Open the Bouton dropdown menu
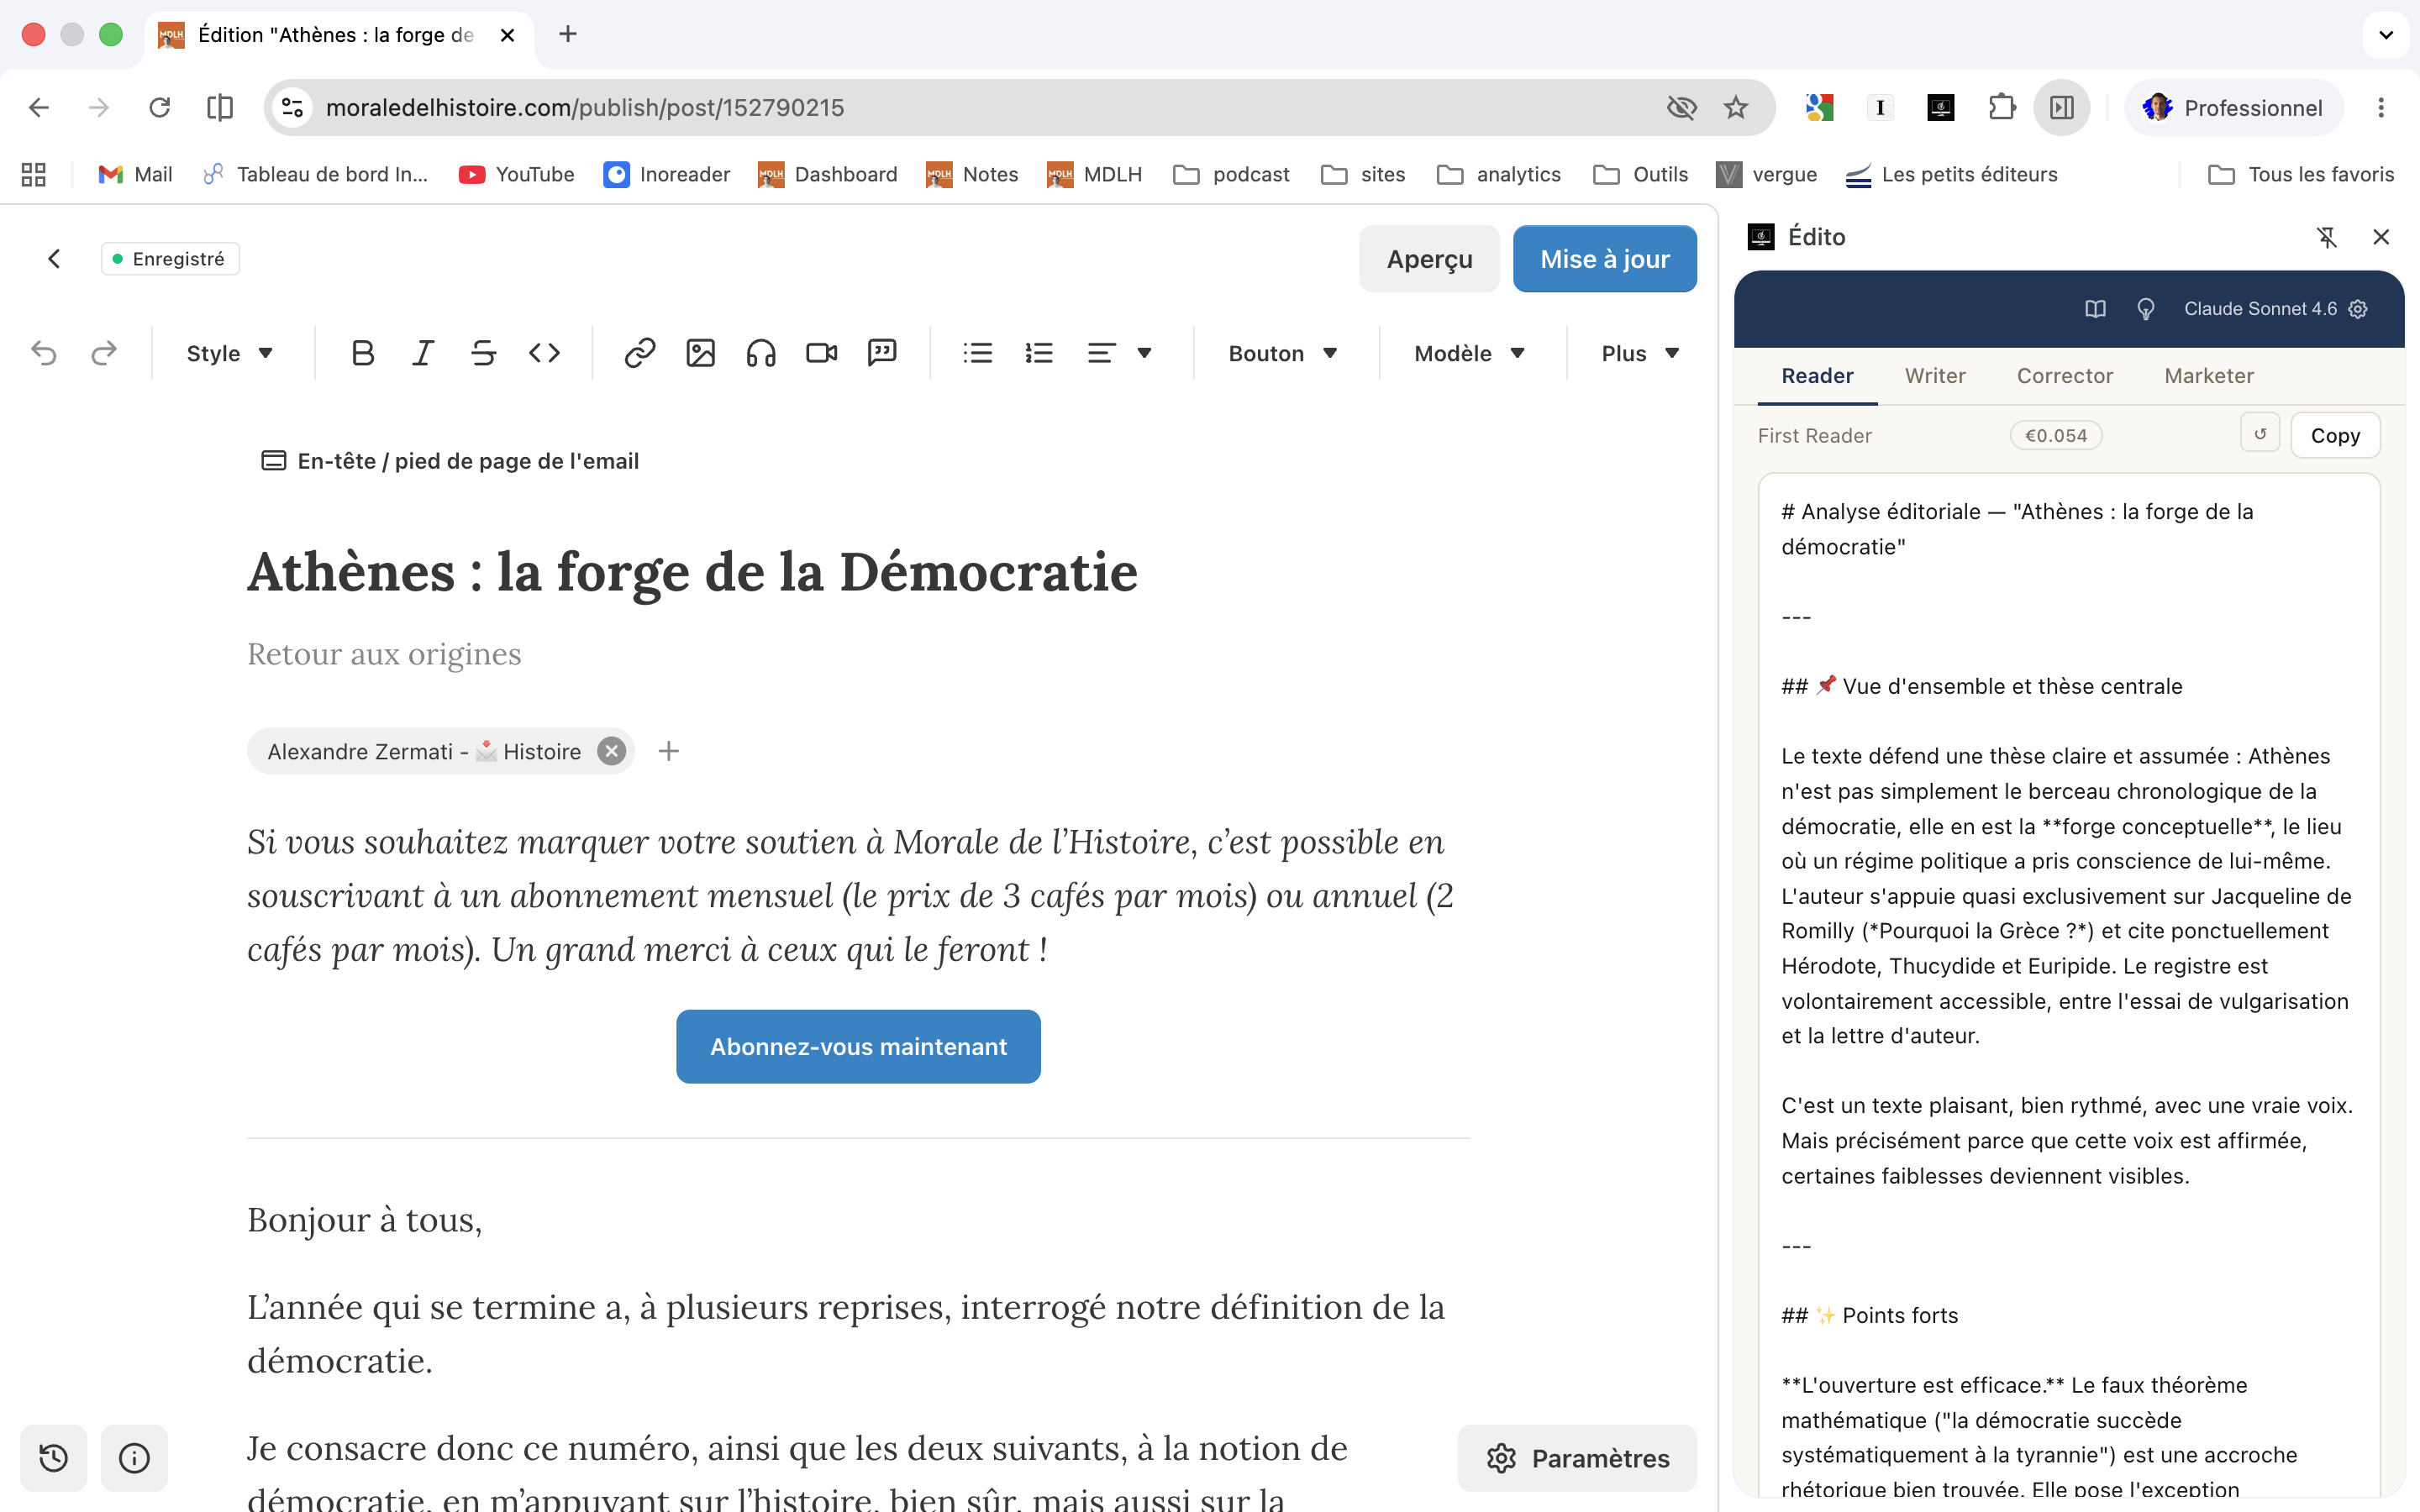This screenshot has width=2420, height=1512. [1283, 353]
